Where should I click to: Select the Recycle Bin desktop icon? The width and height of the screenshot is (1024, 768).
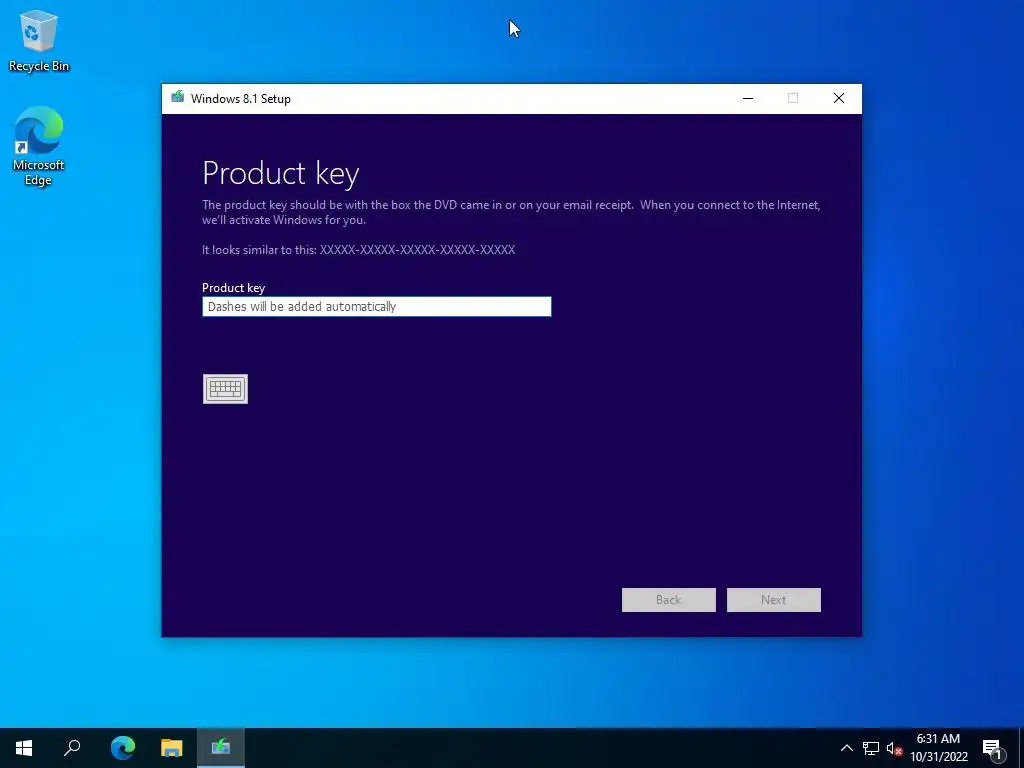[x=39, y=41]
